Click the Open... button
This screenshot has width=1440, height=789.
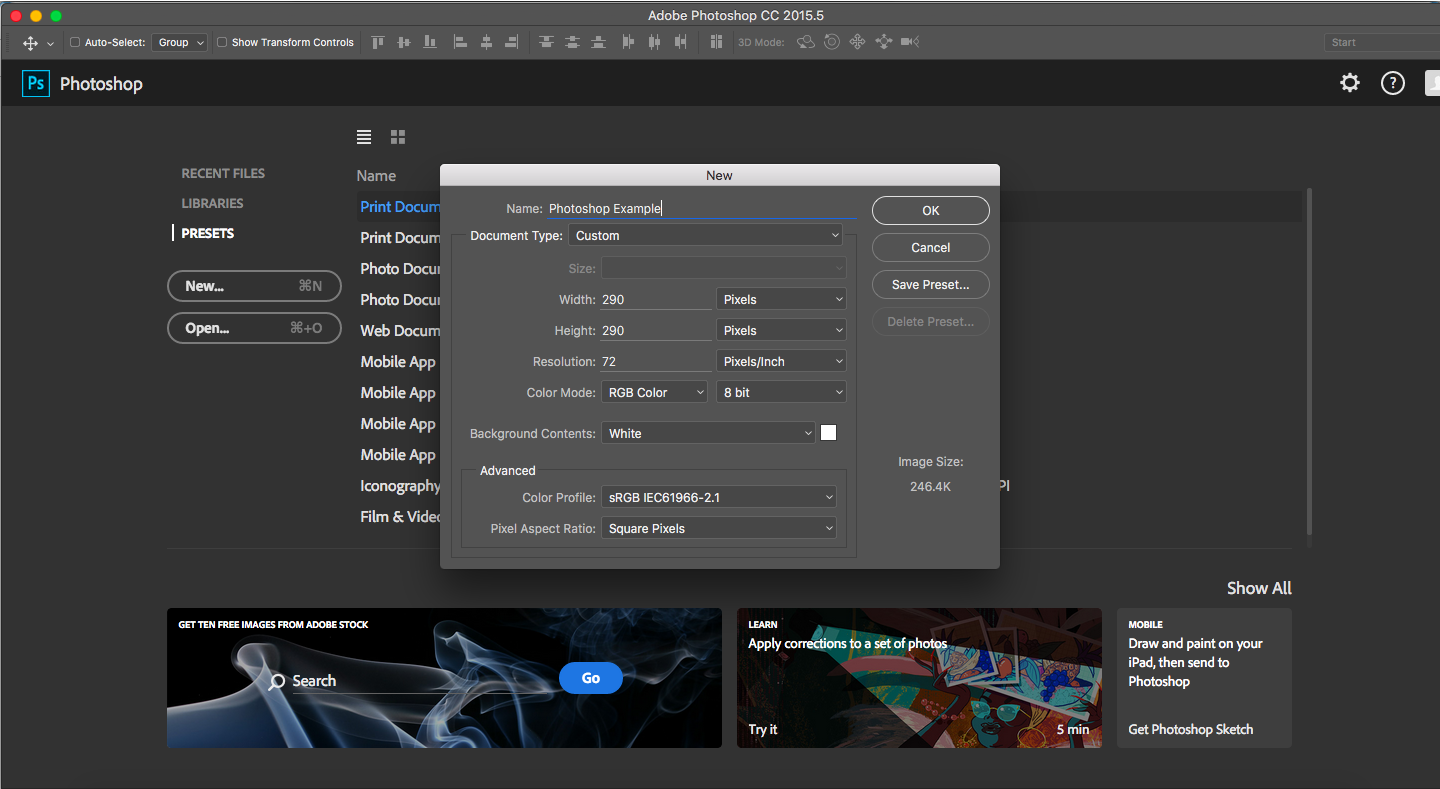pyautogui.click(x=254, y=328)
